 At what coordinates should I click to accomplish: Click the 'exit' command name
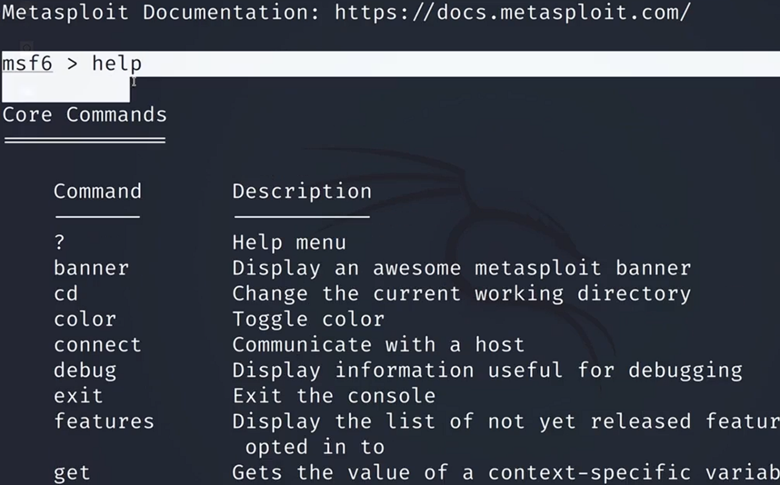coord(79,396)
